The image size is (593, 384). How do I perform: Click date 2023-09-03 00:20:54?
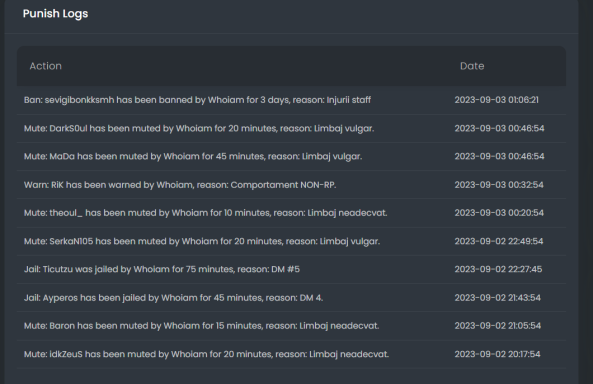499,213
